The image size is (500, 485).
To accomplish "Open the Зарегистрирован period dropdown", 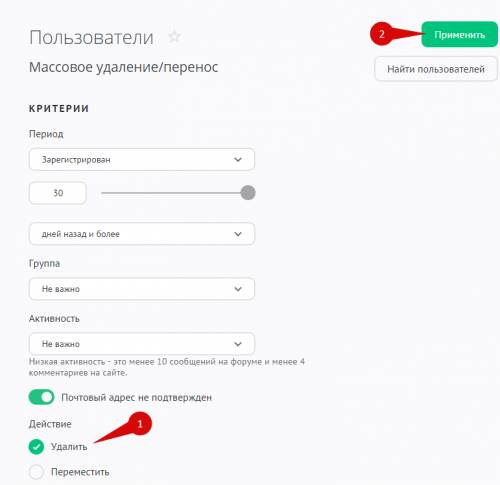I will coord(142,160).
